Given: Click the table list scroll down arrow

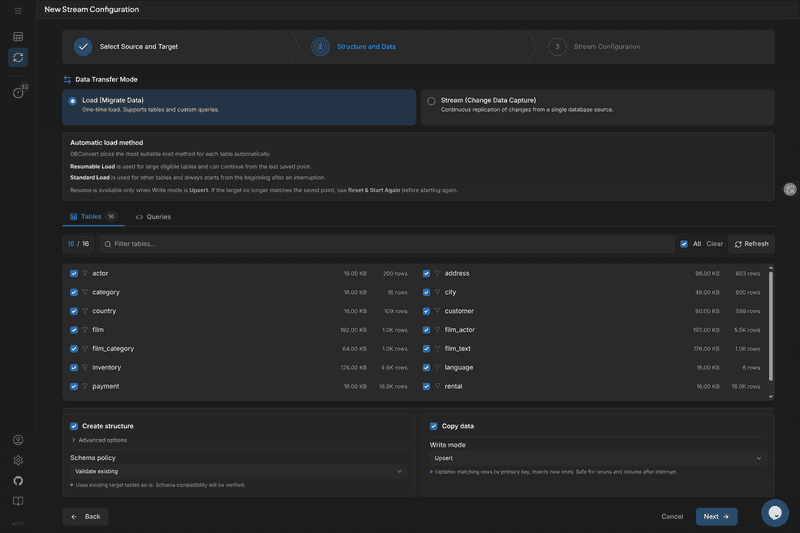Looking at the screenshot, I should 770,396.
